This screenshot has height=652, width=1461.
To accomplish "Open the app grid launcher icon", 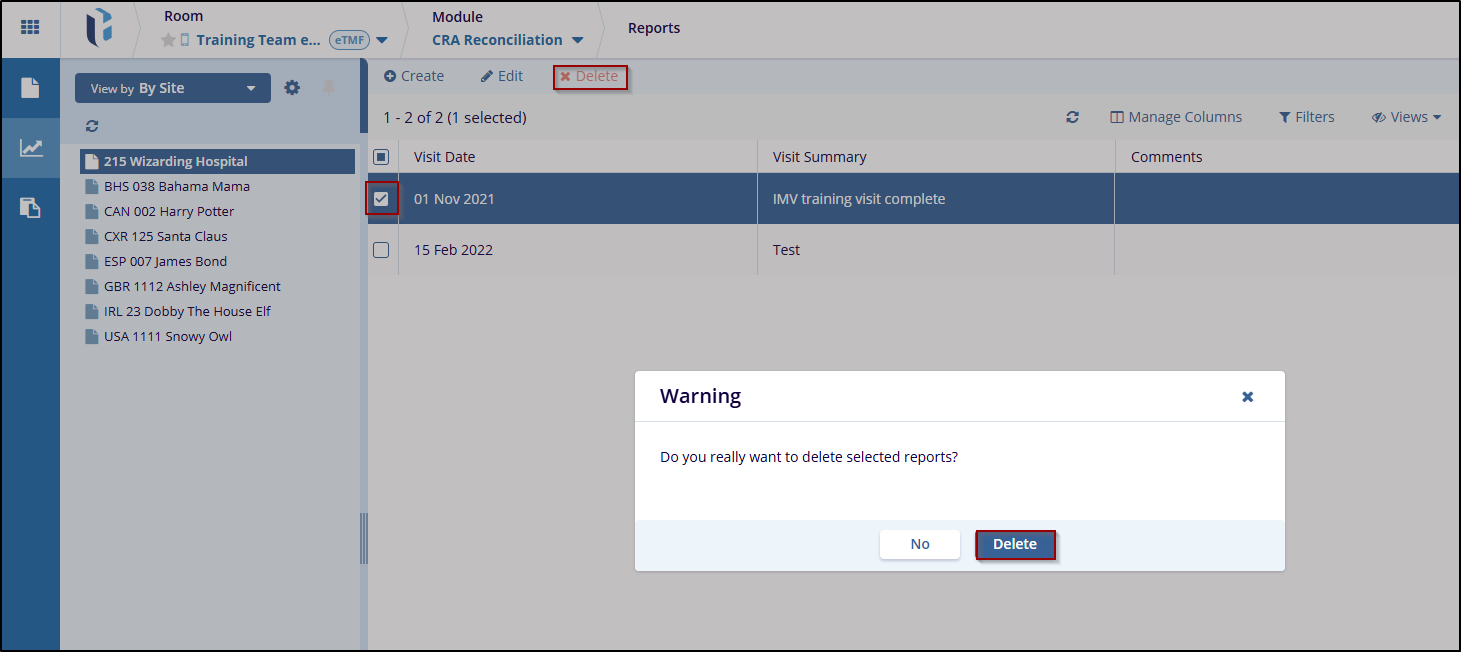I will (30, 28).
